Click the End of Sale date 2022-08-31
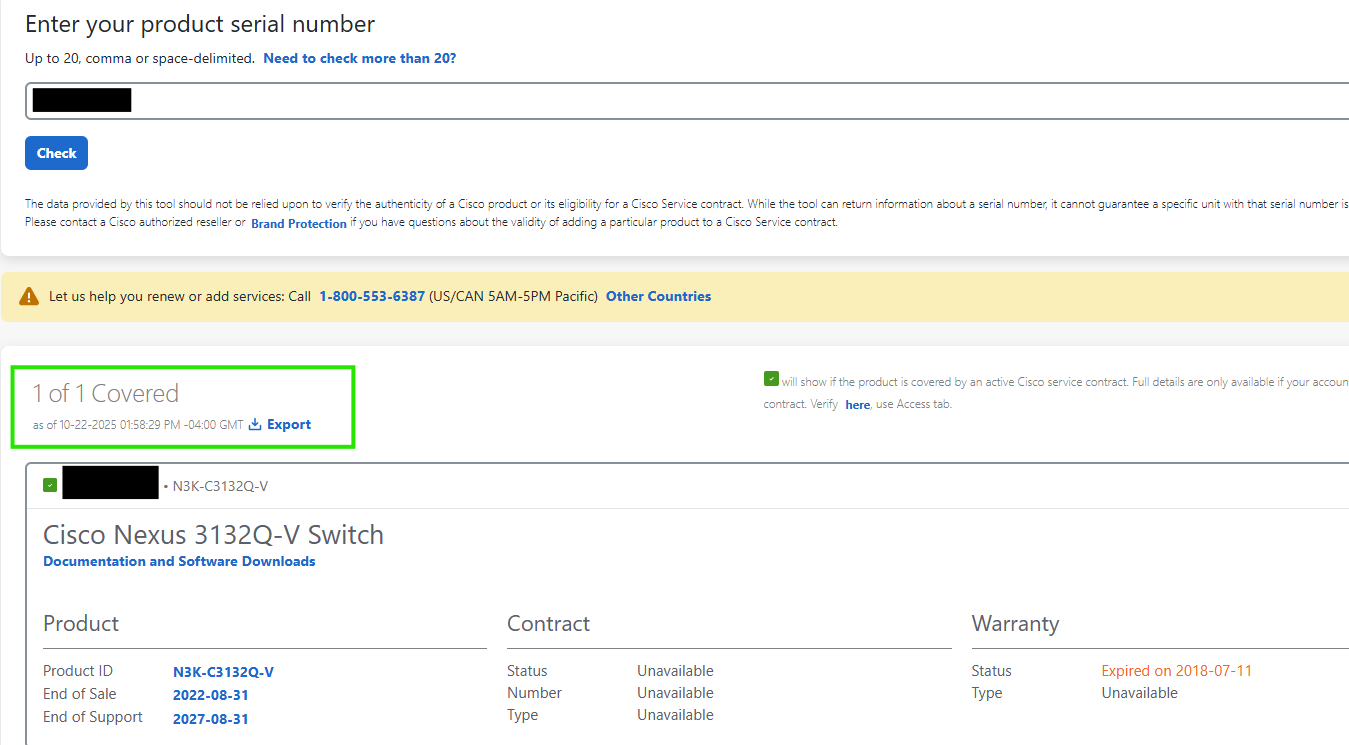The height and width of the screenshot is (745, 1349). [211, 695]
